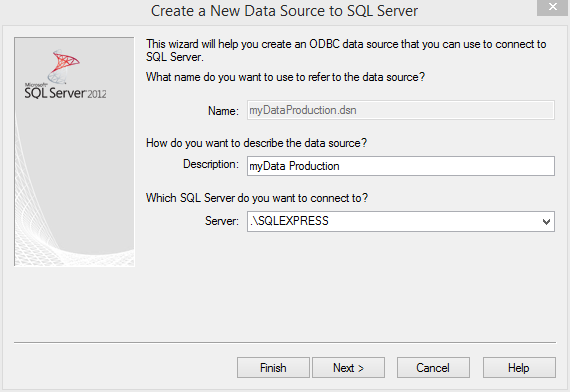The width and height of the screenshot is (570, 392).
Task: Click 'What name do you want to use' question text
Action: (x=285, y=77)
